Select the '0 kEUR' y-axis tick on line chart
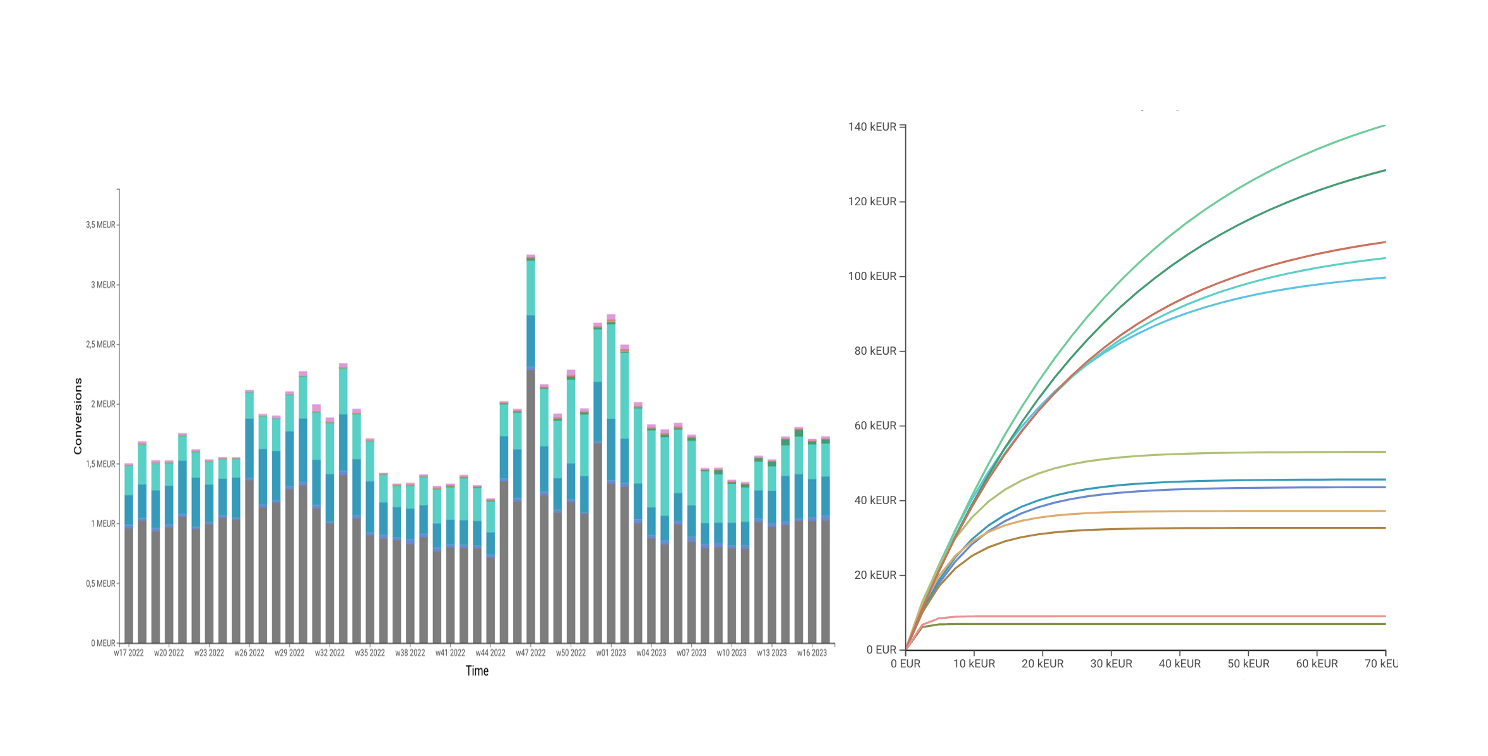 (x=880, y=650)
